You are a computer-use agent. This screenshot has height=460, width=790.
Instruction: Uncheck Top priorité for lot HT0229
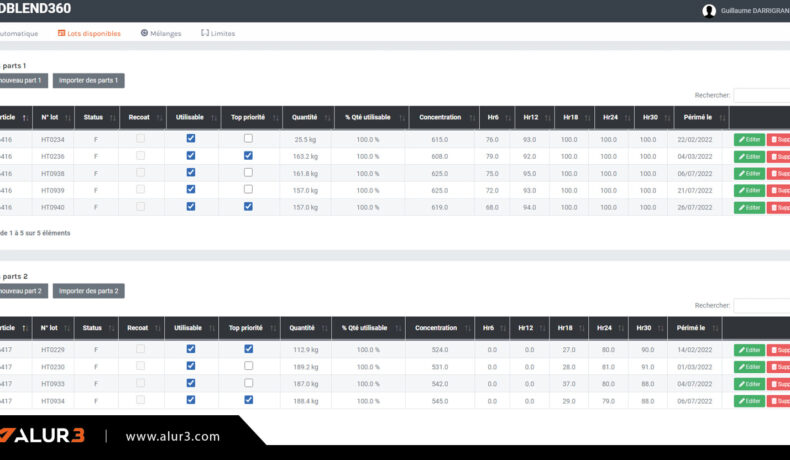248,349
